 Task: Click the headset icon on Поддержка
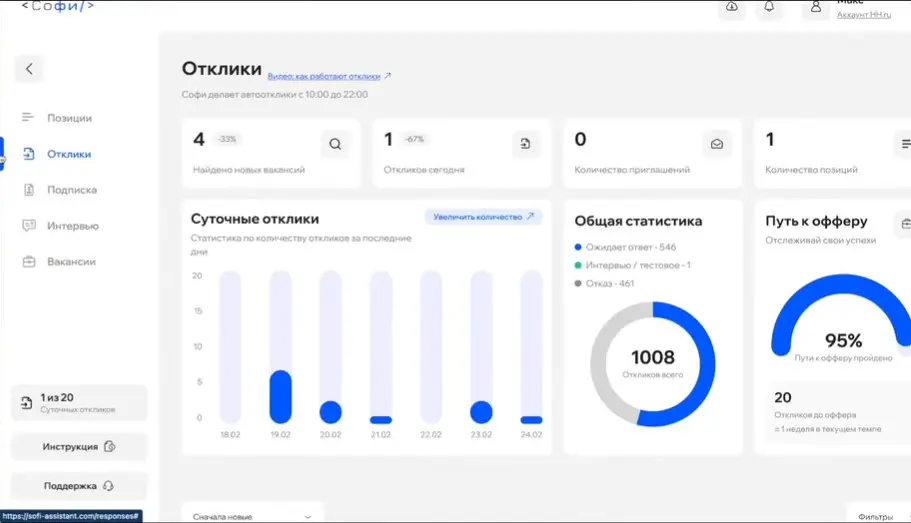(108, 486)
